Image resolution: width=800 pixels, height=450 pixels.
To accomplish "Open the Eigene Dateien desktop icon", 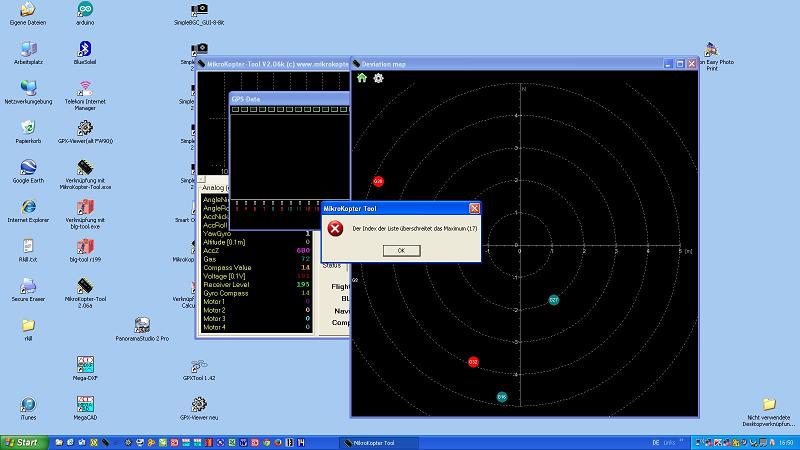I will 28,14.
